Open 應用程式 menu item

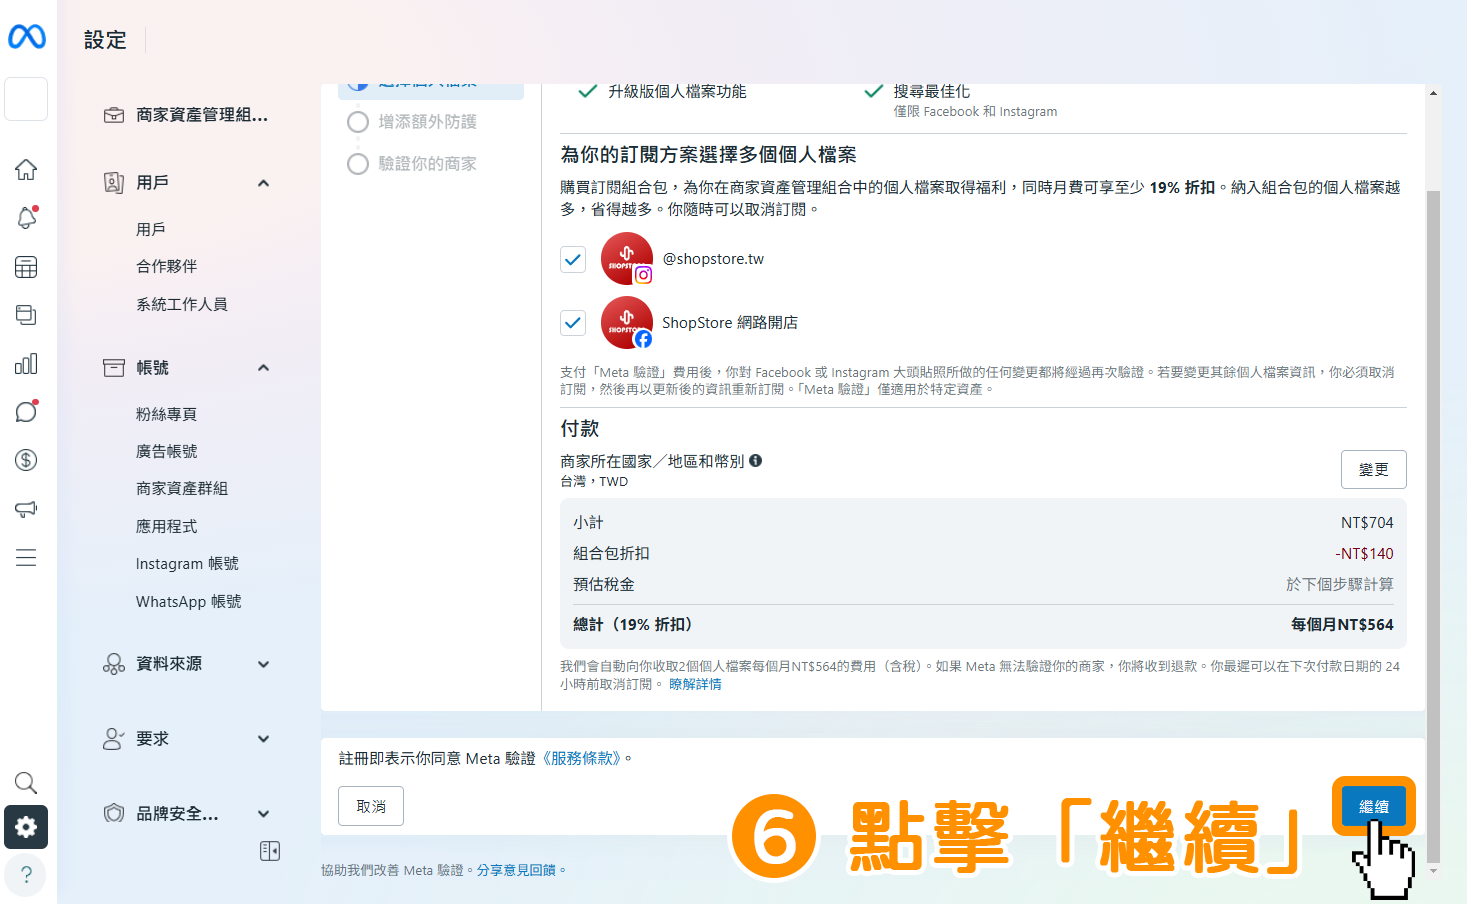166,526
